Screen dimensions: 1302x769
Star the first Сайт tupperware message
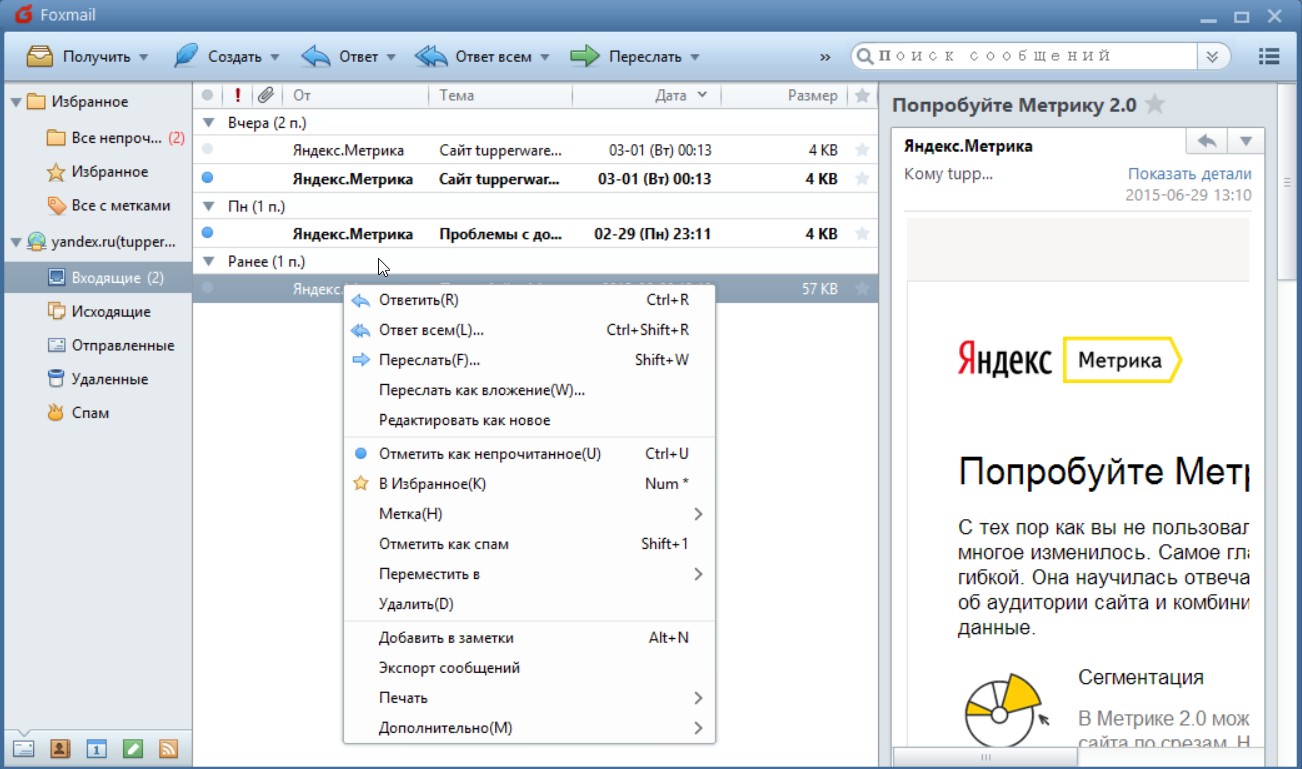[x=862, y=150]
